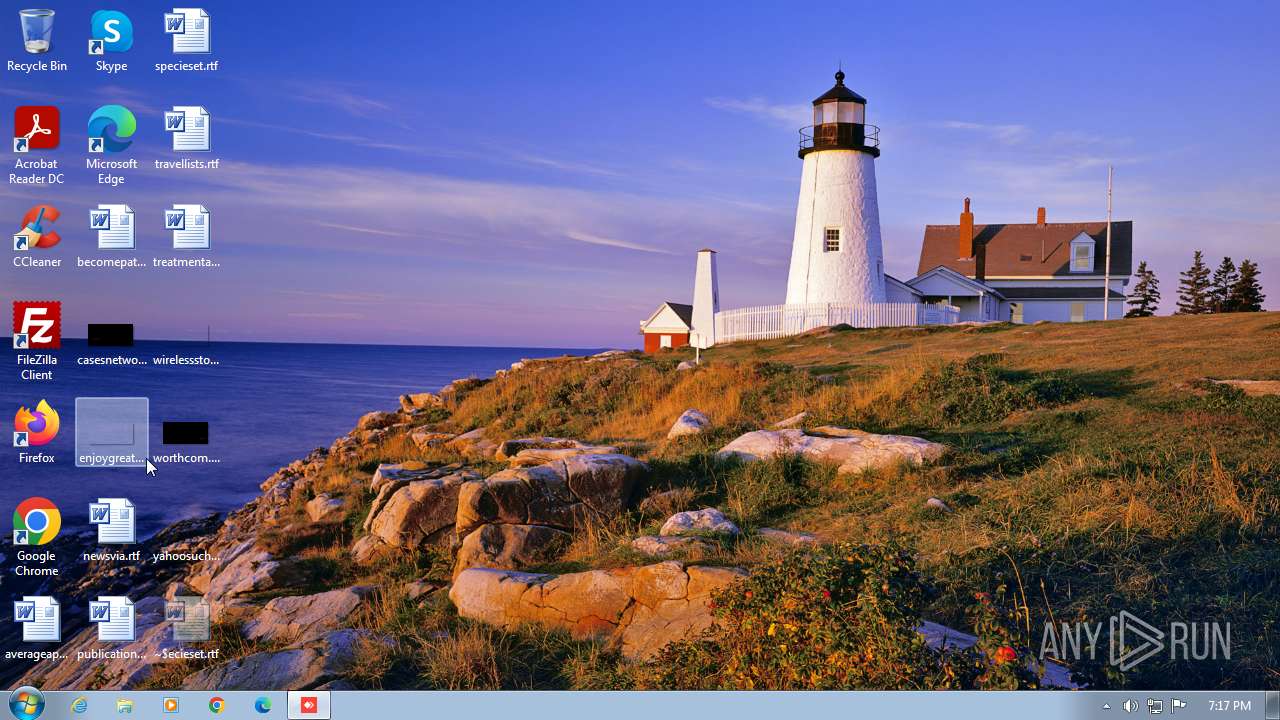
Task: Open Edge from the taskbar
Action: coord(263,705)
